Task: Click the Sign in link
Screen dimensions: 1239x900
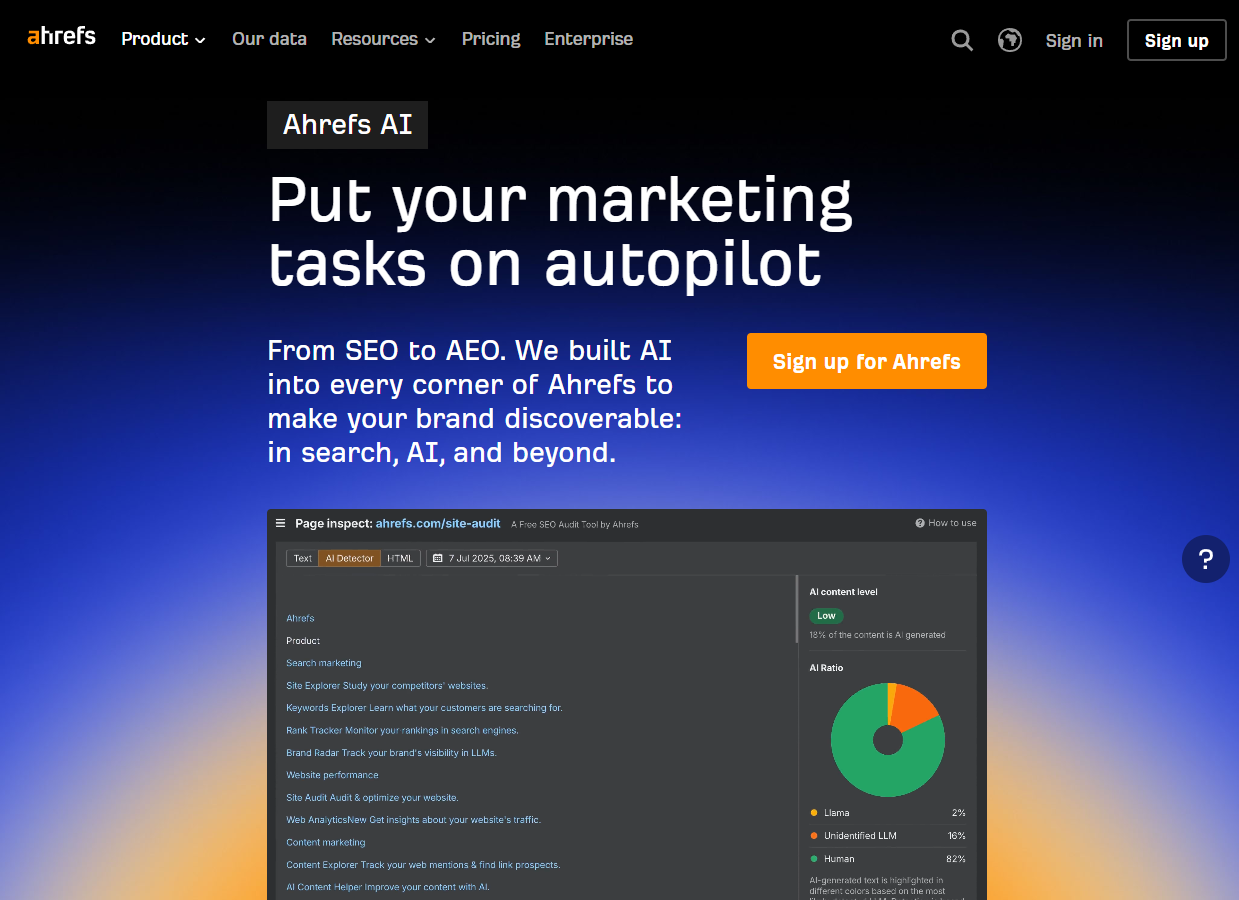Action: click(x=1074, y=40)
